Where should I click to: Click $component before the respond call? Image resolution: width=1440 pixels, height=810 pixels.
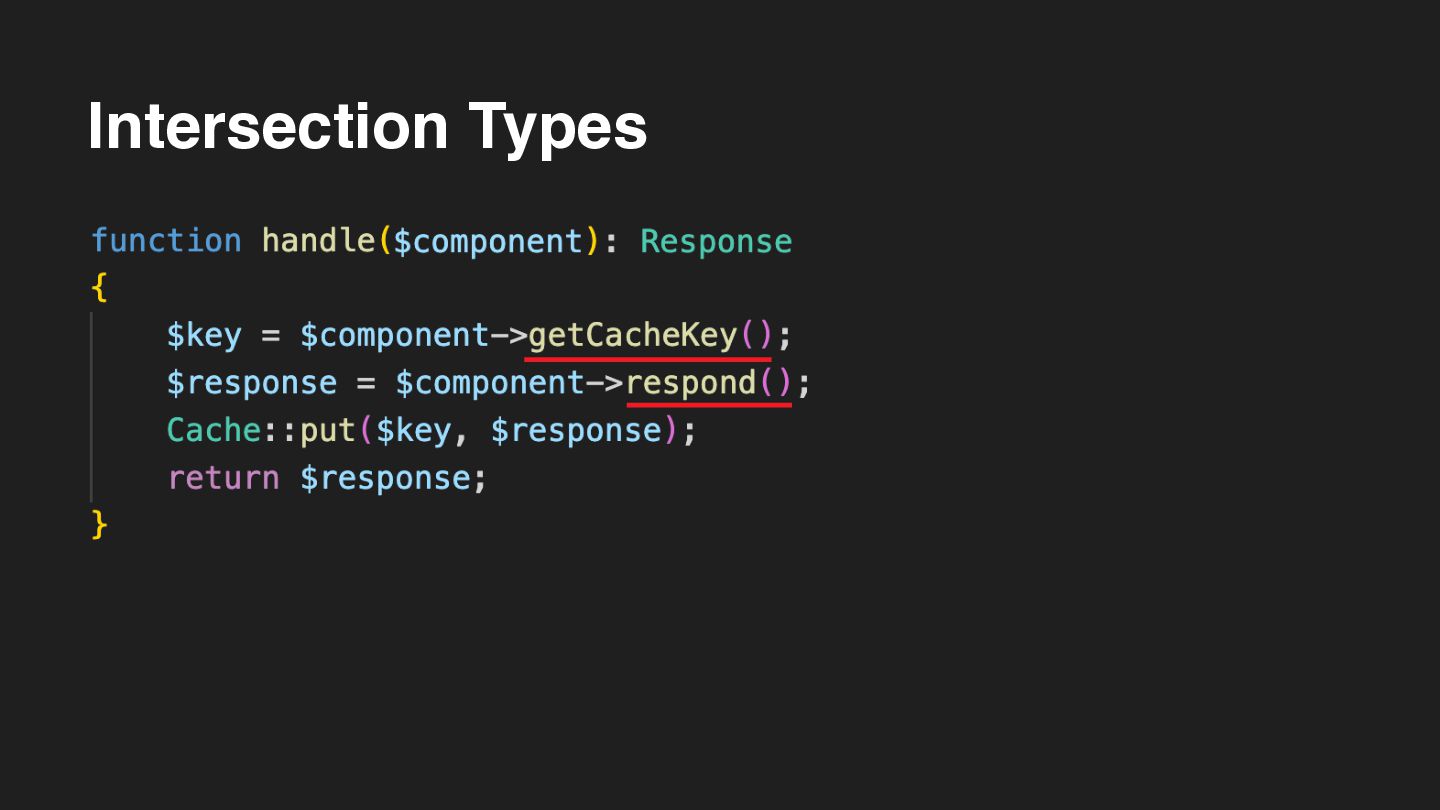click(x=490, y=383)
